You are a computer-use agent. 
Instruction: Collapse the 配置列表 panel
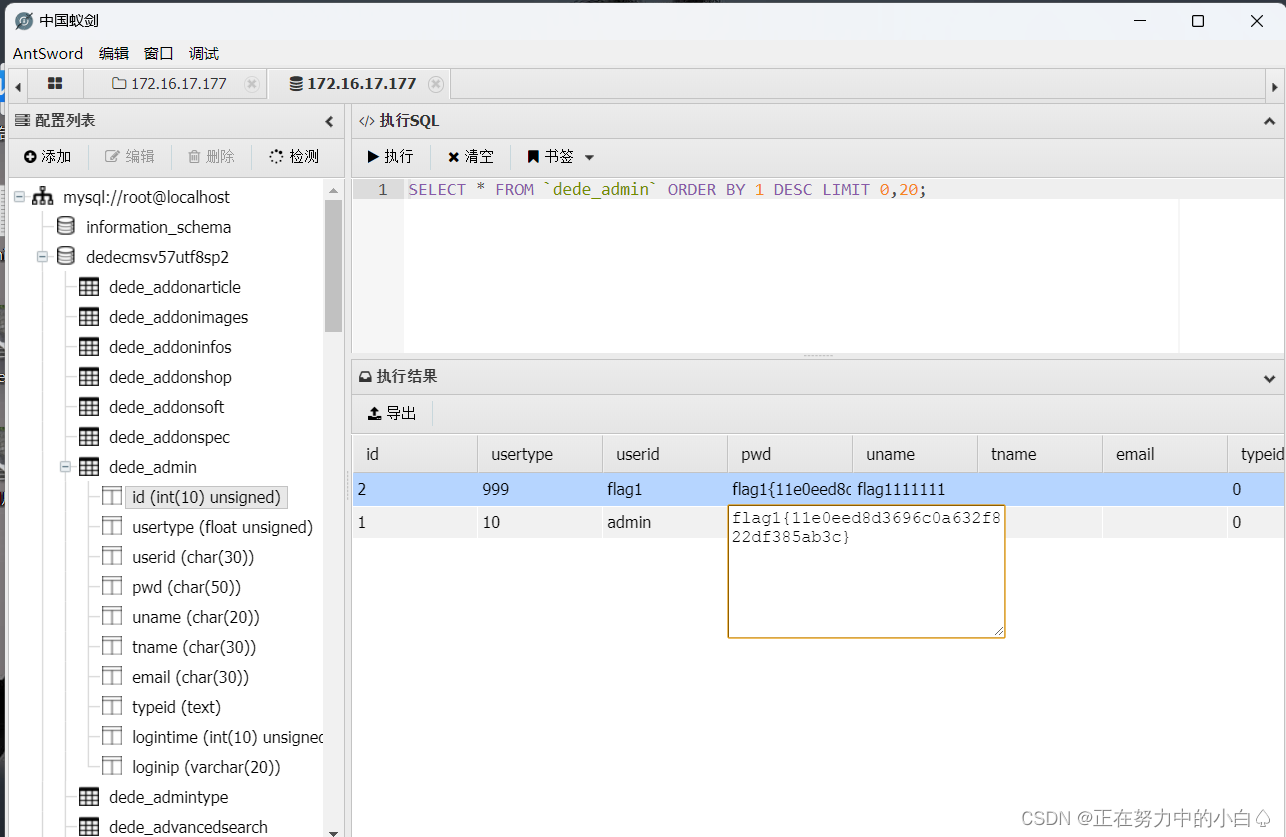(x=330, y=121)
